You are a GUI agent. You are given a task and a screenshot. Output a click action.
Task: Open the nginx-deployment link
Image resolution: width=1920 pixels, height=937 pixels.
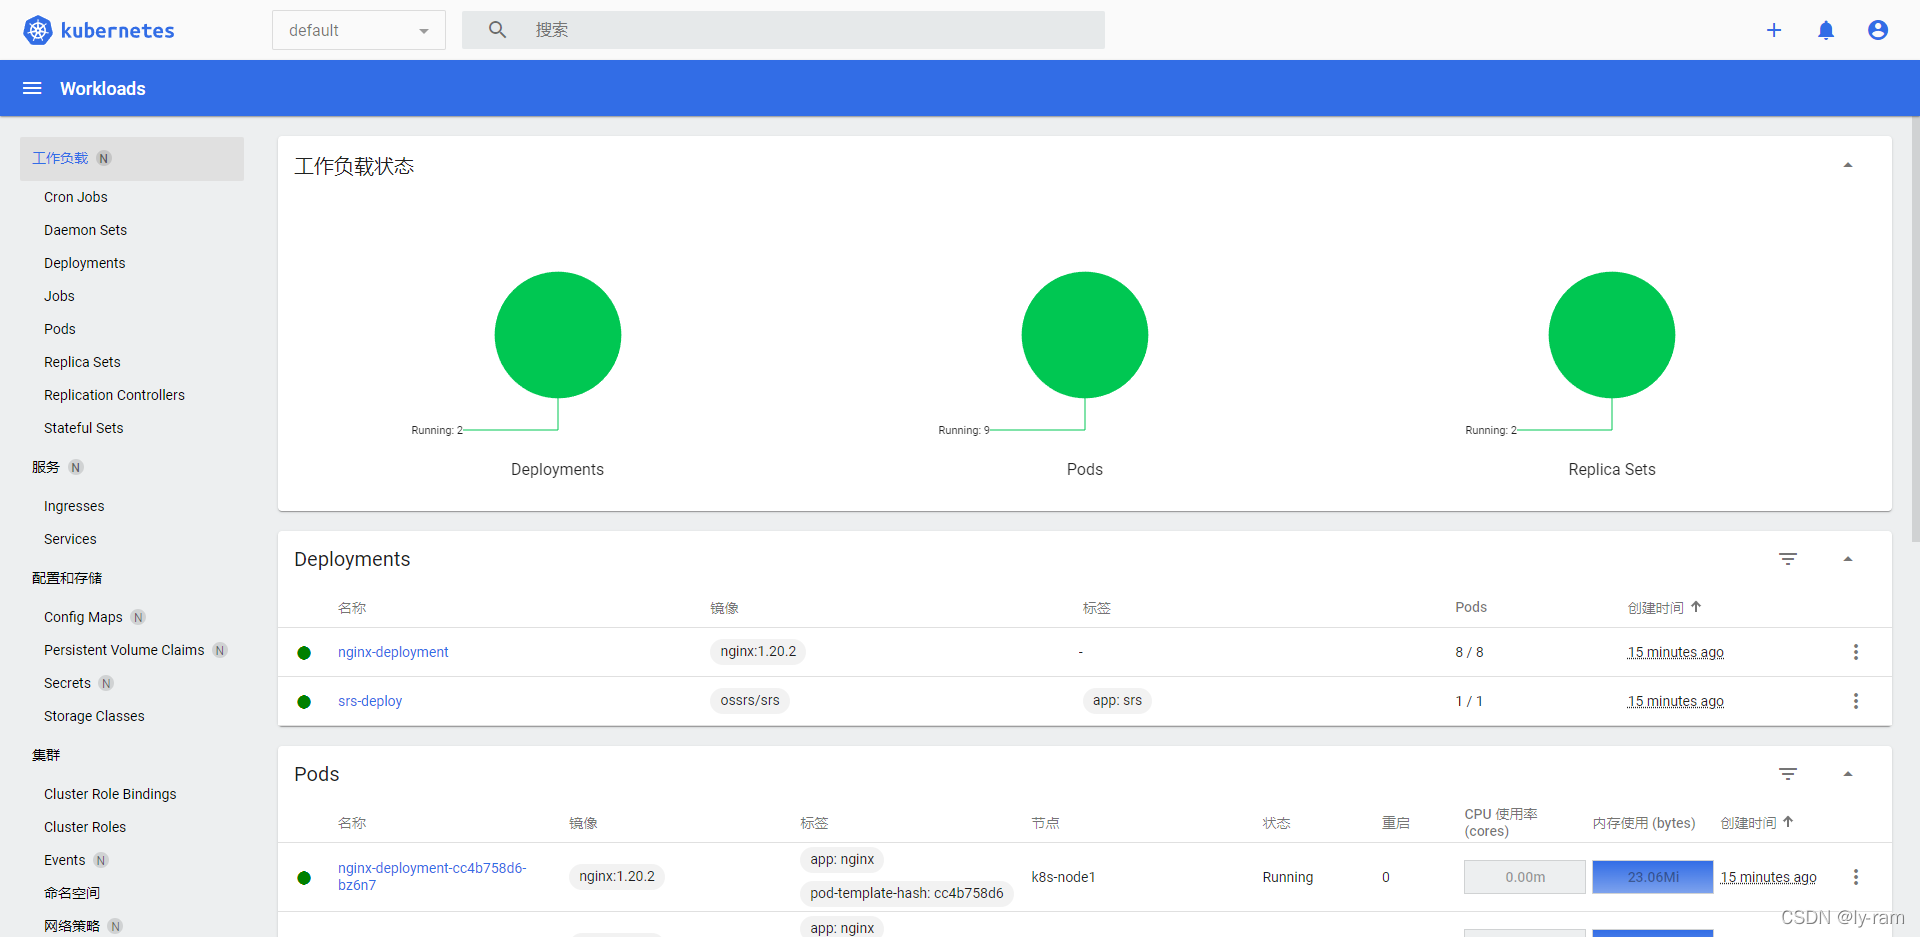(393, 652)
